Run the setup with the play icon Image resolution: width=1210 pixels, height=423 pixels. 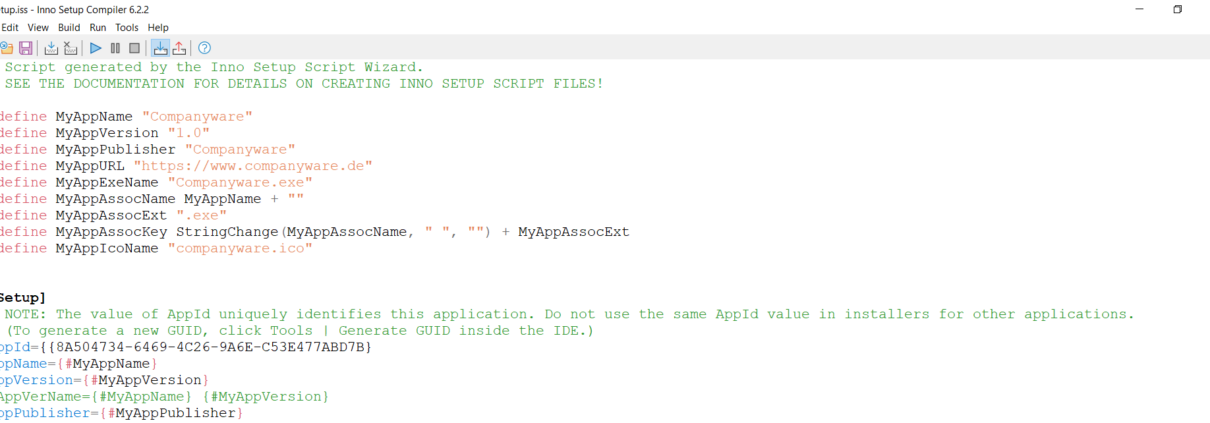pyautogui.click(x=96, y=48)
